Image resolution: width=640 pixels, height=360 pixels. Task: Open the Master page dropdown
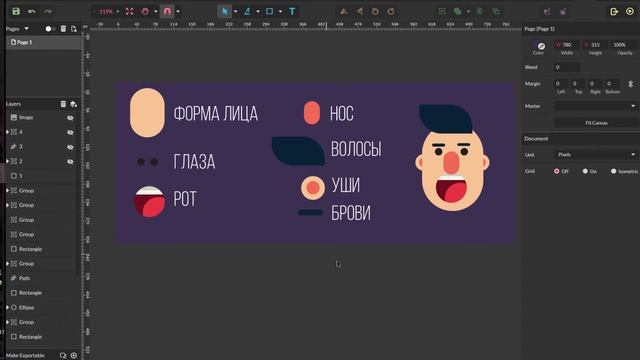[595, 106]
